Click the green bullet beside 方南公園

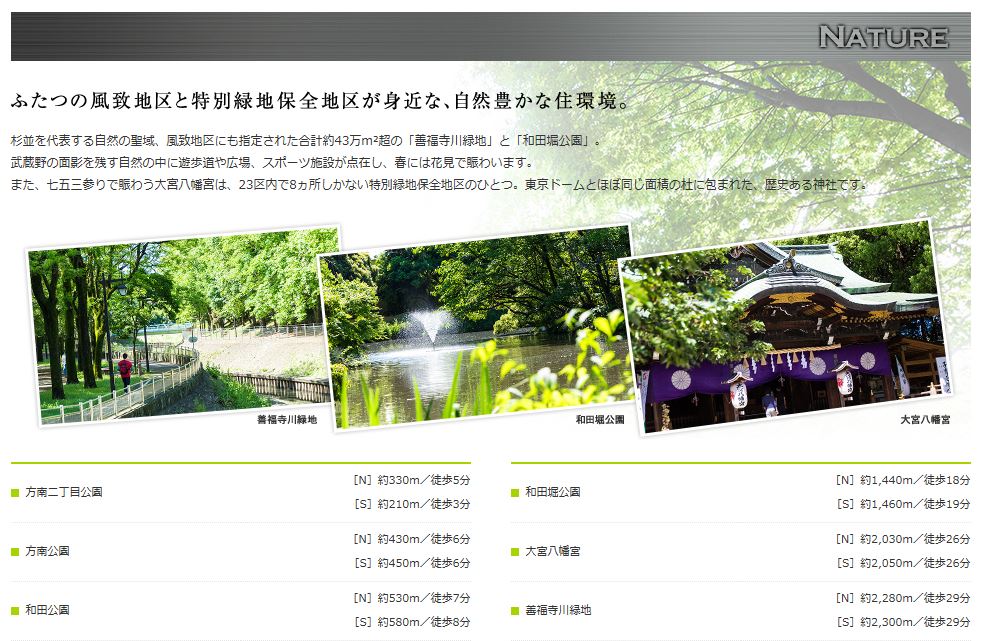pos(15,552)
